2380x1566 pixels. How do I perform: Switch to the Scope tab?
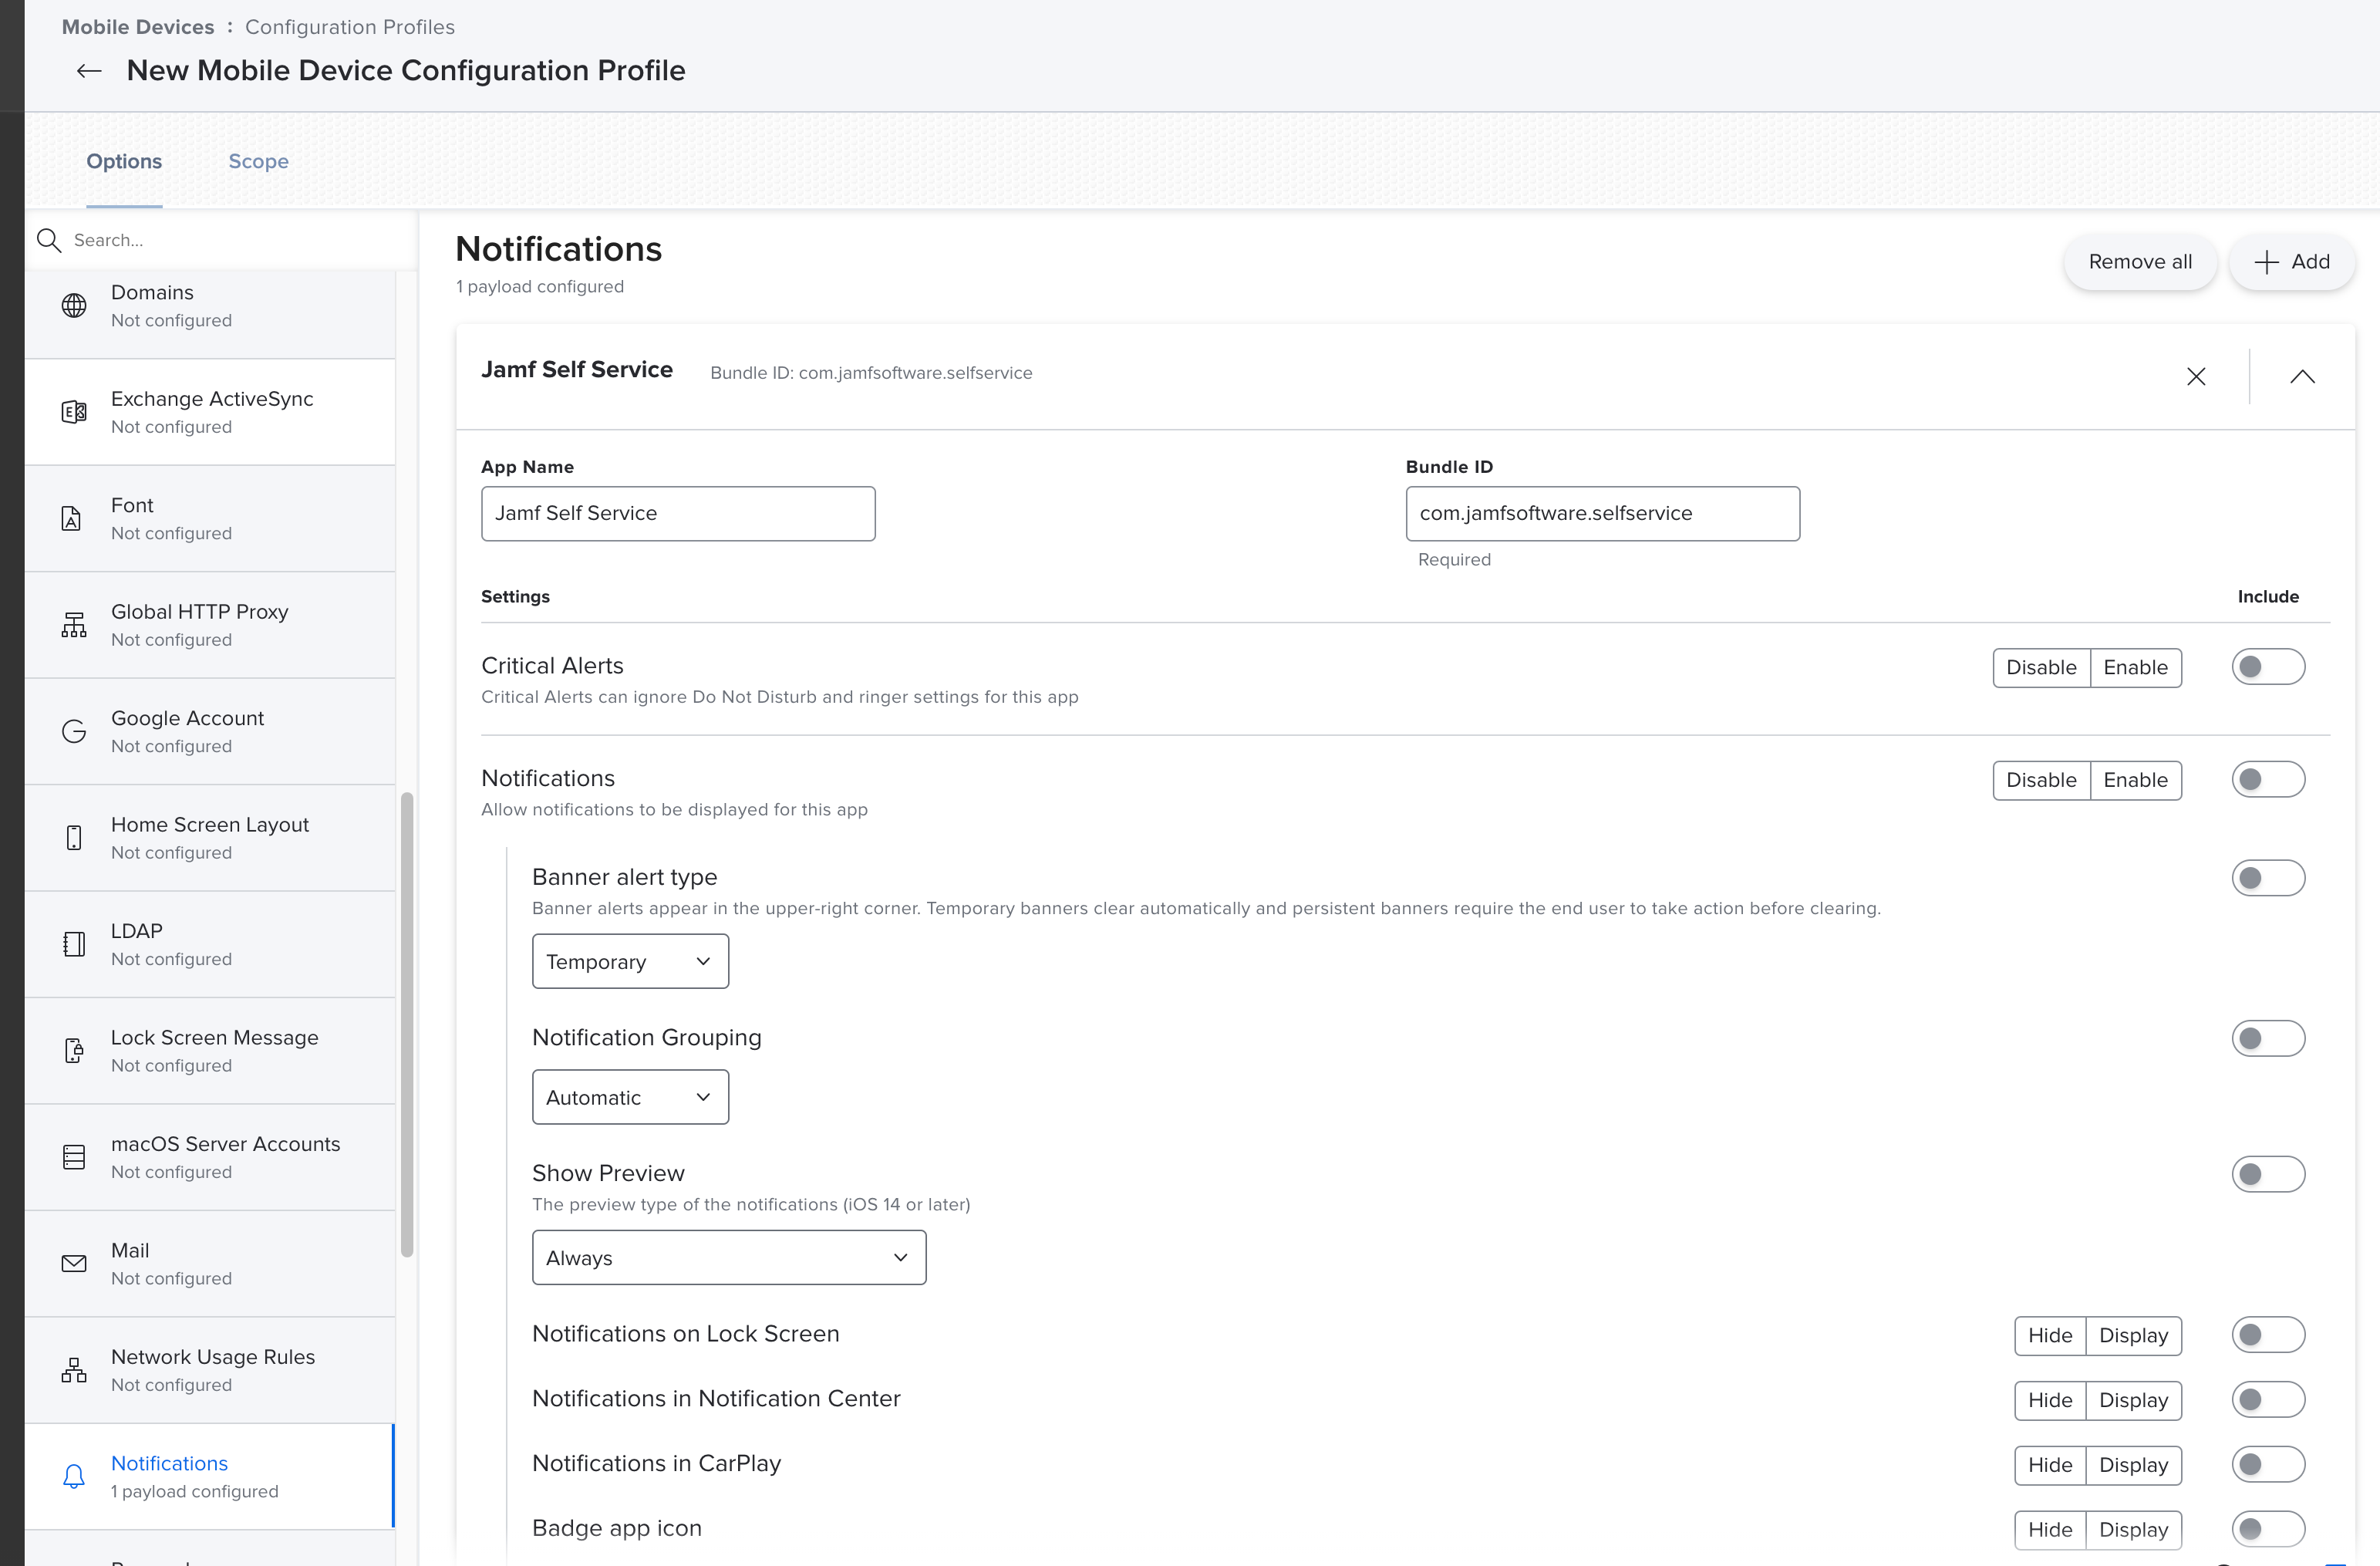[258, 162]
